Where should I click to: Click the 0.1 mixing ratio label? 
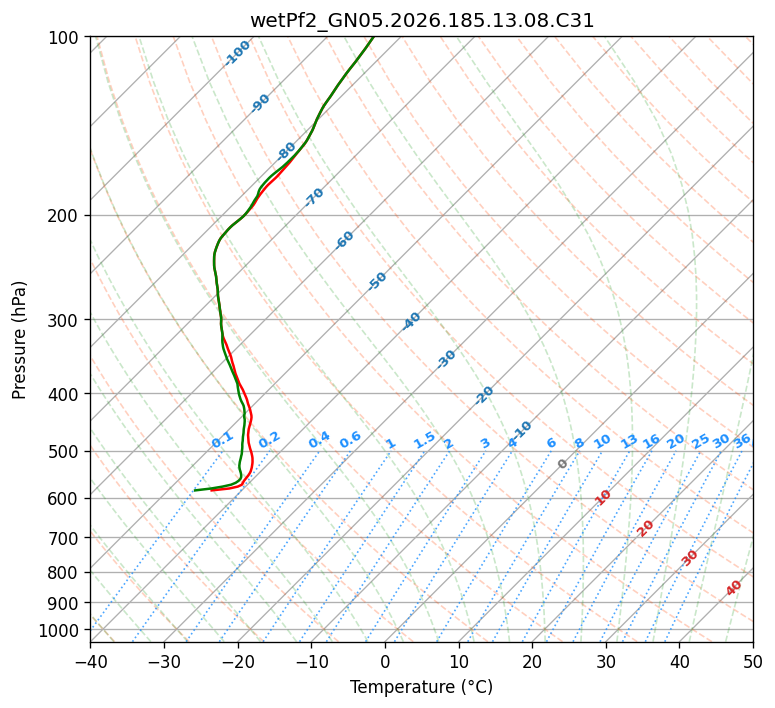coord(222,439)
